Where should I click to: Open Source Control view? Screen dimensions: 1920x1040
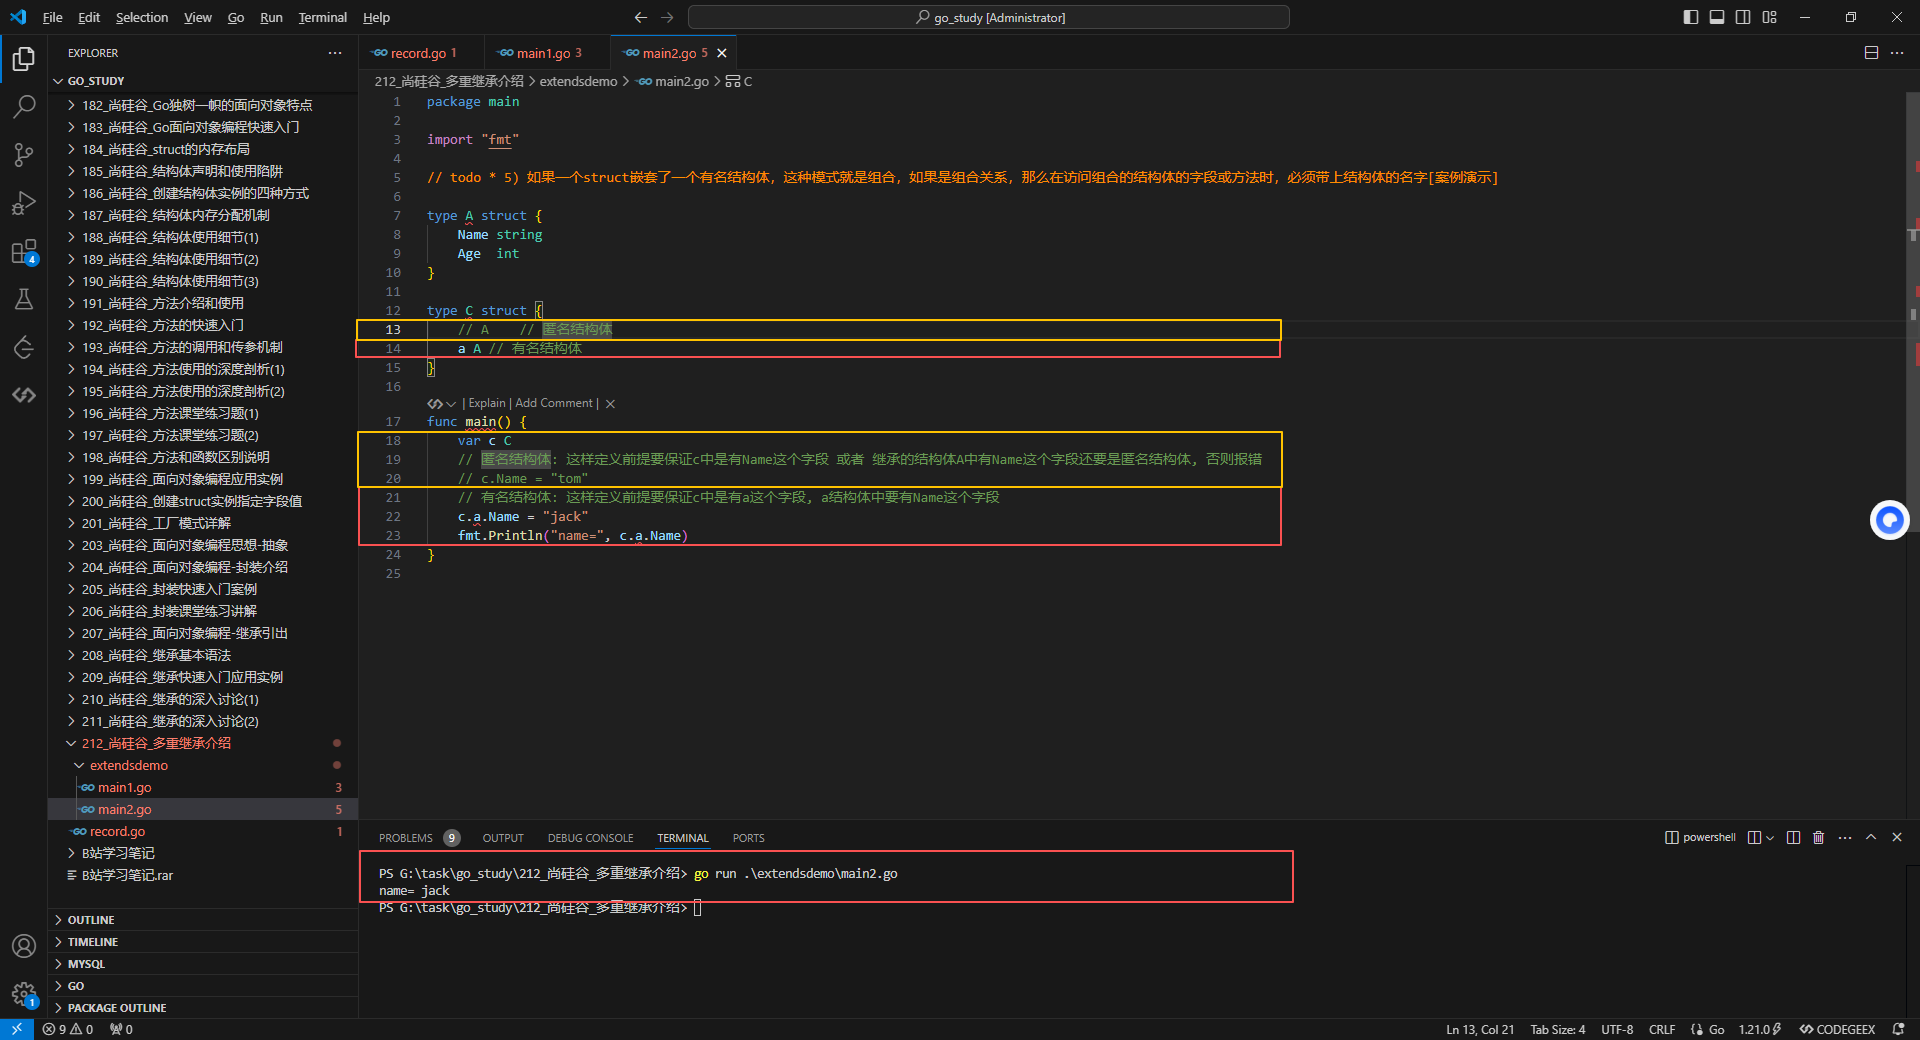(x=24, y=155)
